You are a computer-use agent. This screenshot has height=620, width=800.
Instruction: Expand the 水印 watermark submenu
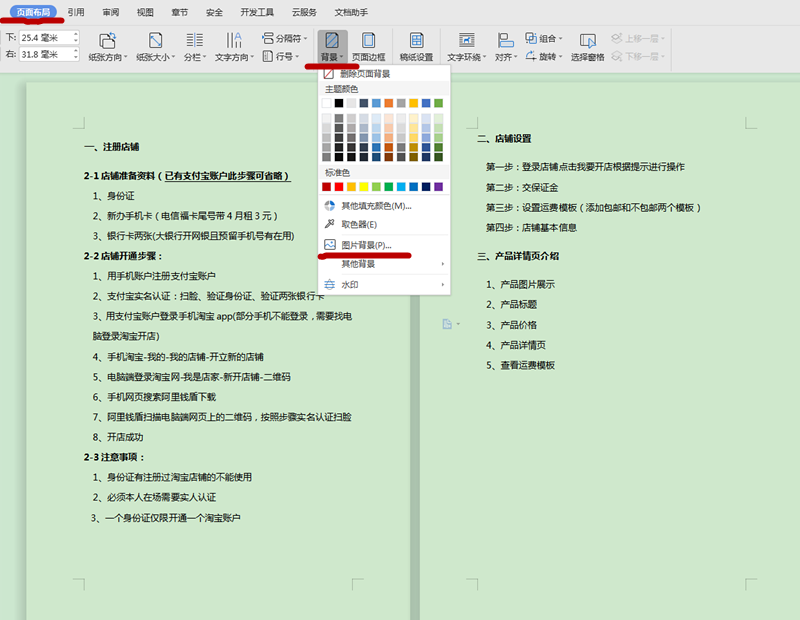pyautogui.click(x=384, y=284)
